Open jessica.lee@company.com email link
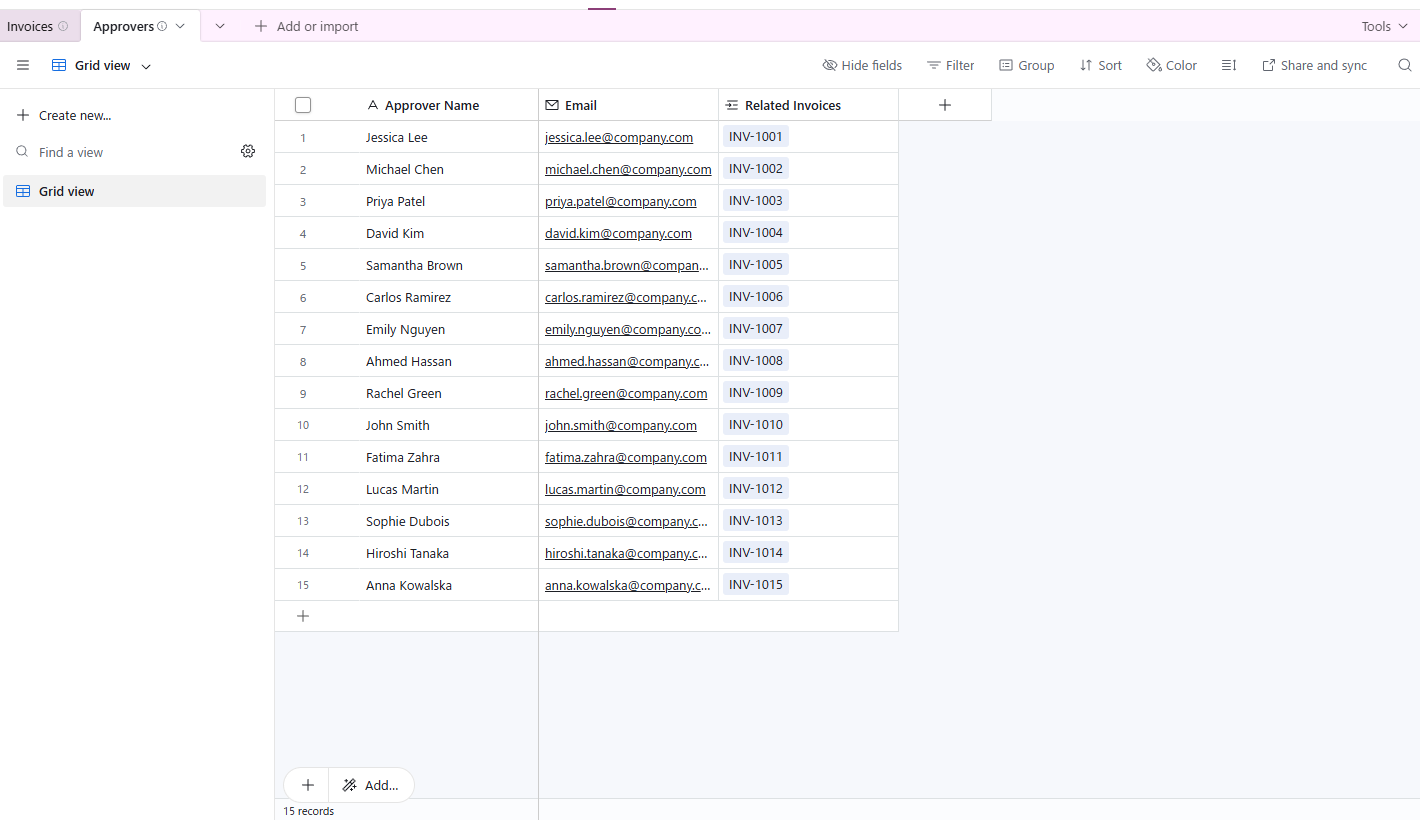 [x=619, y=137]
